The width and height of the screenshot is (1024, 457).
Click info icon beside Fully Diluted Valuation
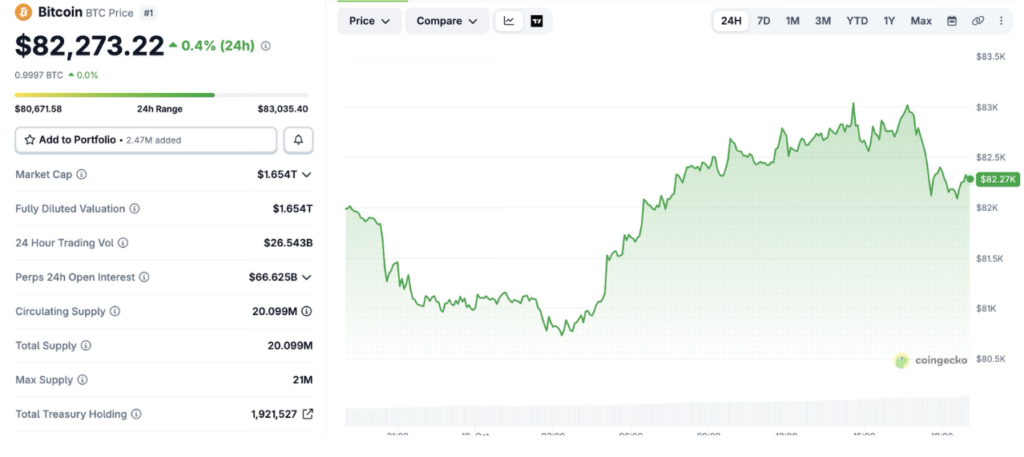(x=134, y=209)
